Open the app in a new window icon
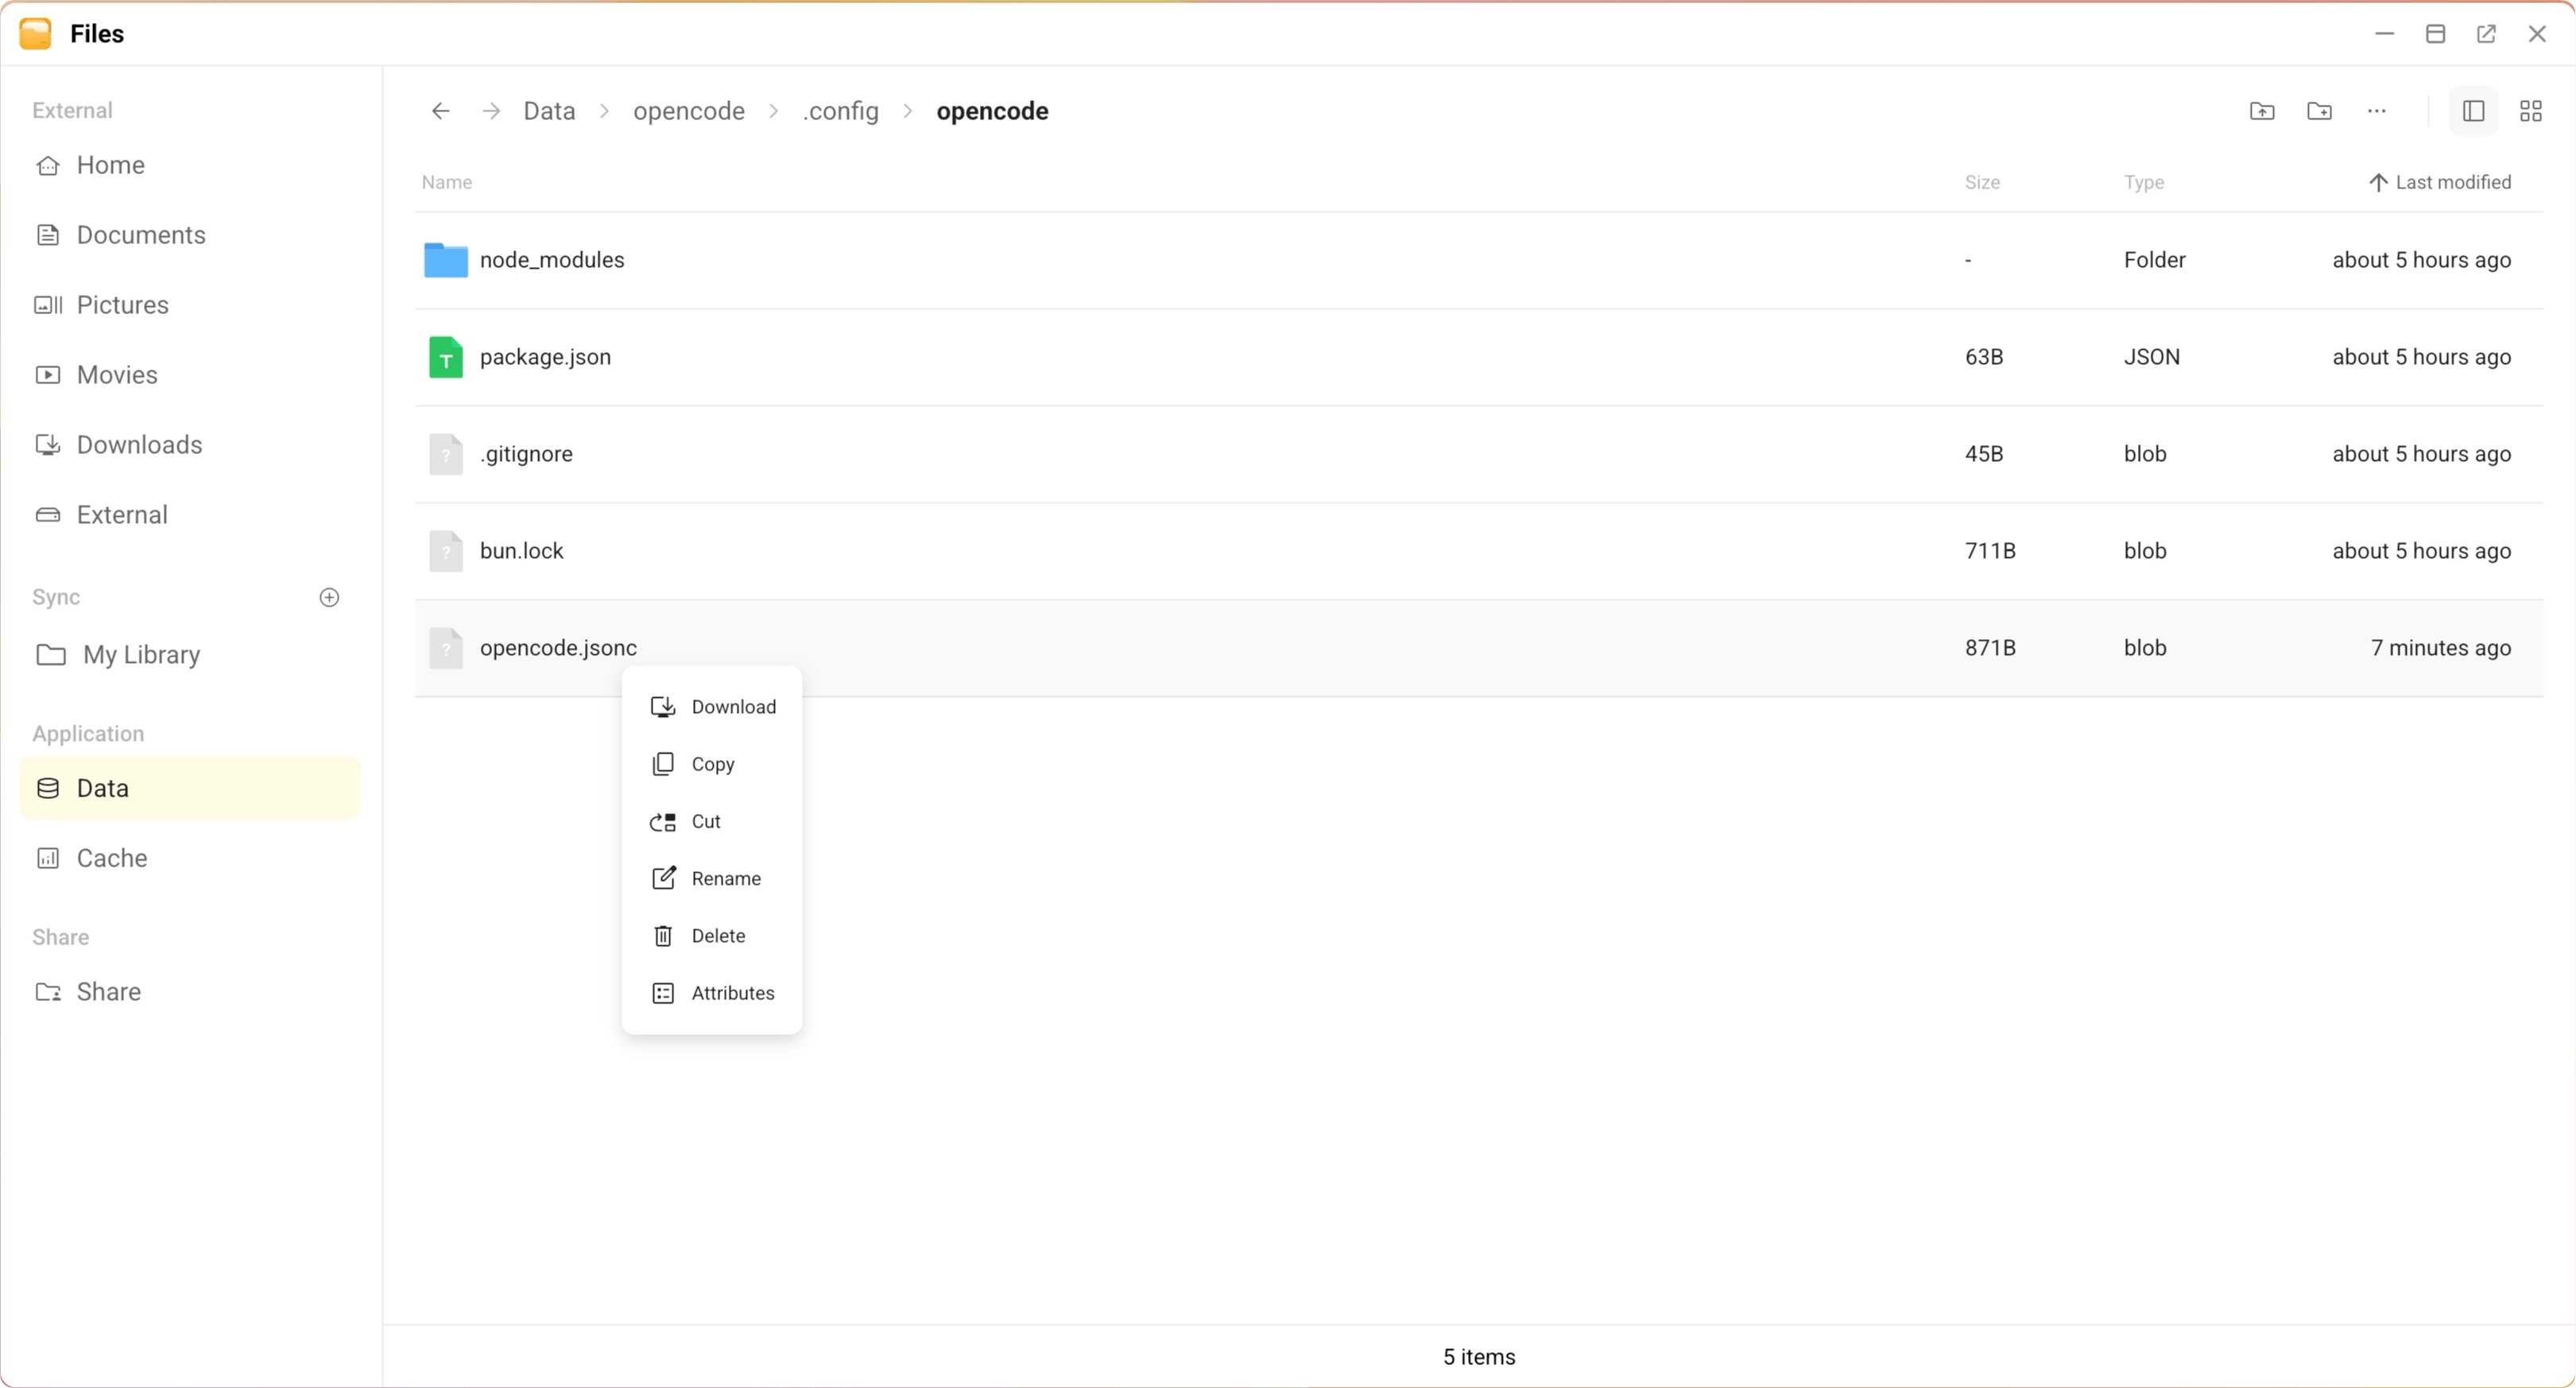Screen dimensions: 2576x1388 point(2486,33)
